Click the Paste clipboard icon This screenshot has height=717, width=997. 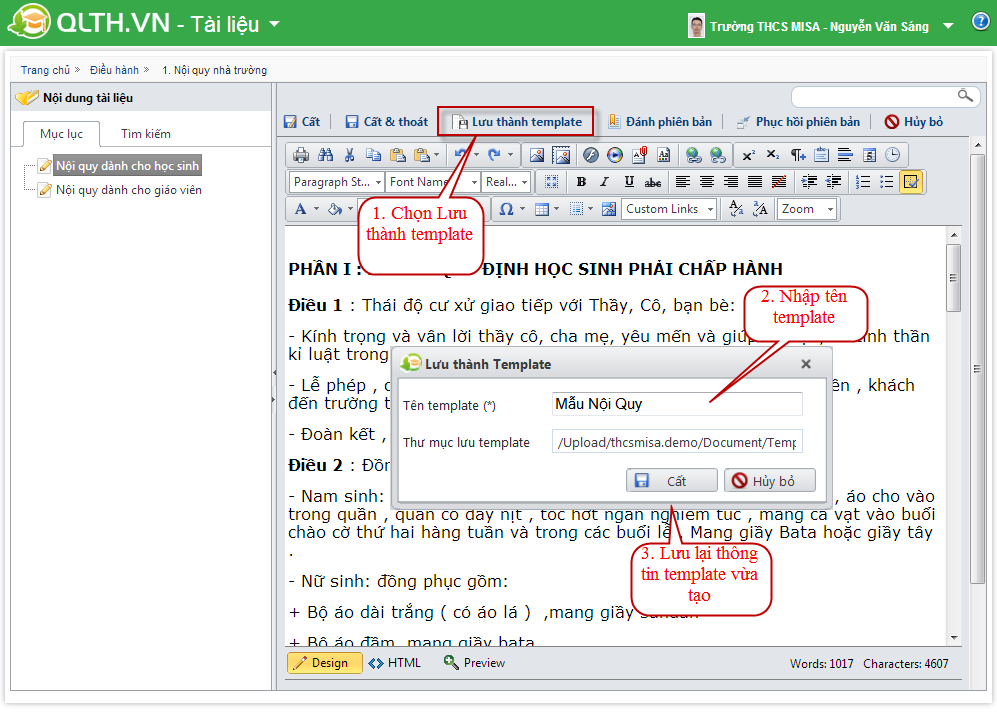[x=397, y=154]
